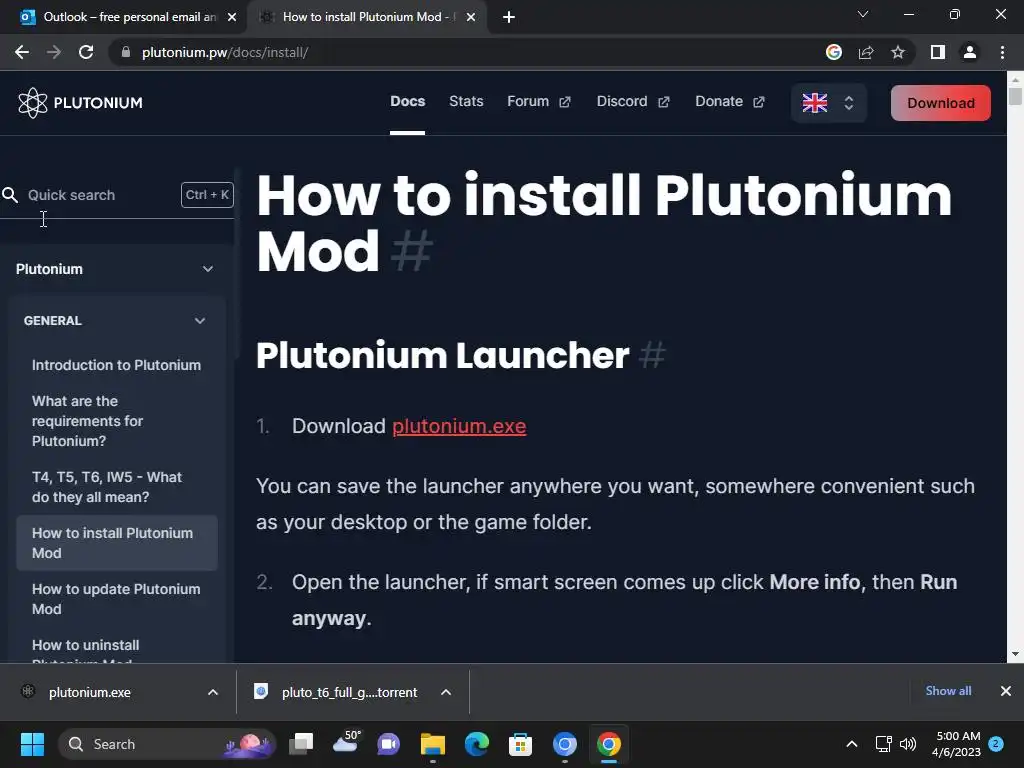Click the page vertical scrollbar thumb
The width and height of the screenshot is (1024, 768).
(x=1015, y=96)
